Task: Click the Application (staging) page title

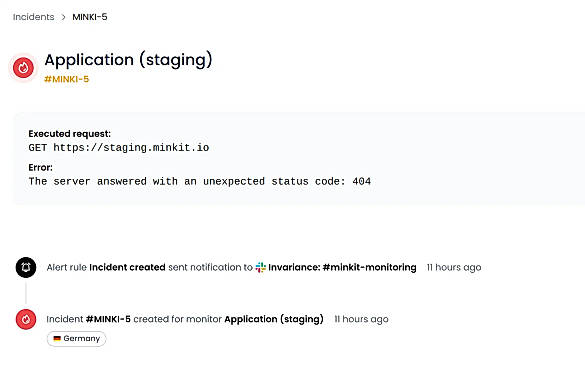Action: coord(128,60)
